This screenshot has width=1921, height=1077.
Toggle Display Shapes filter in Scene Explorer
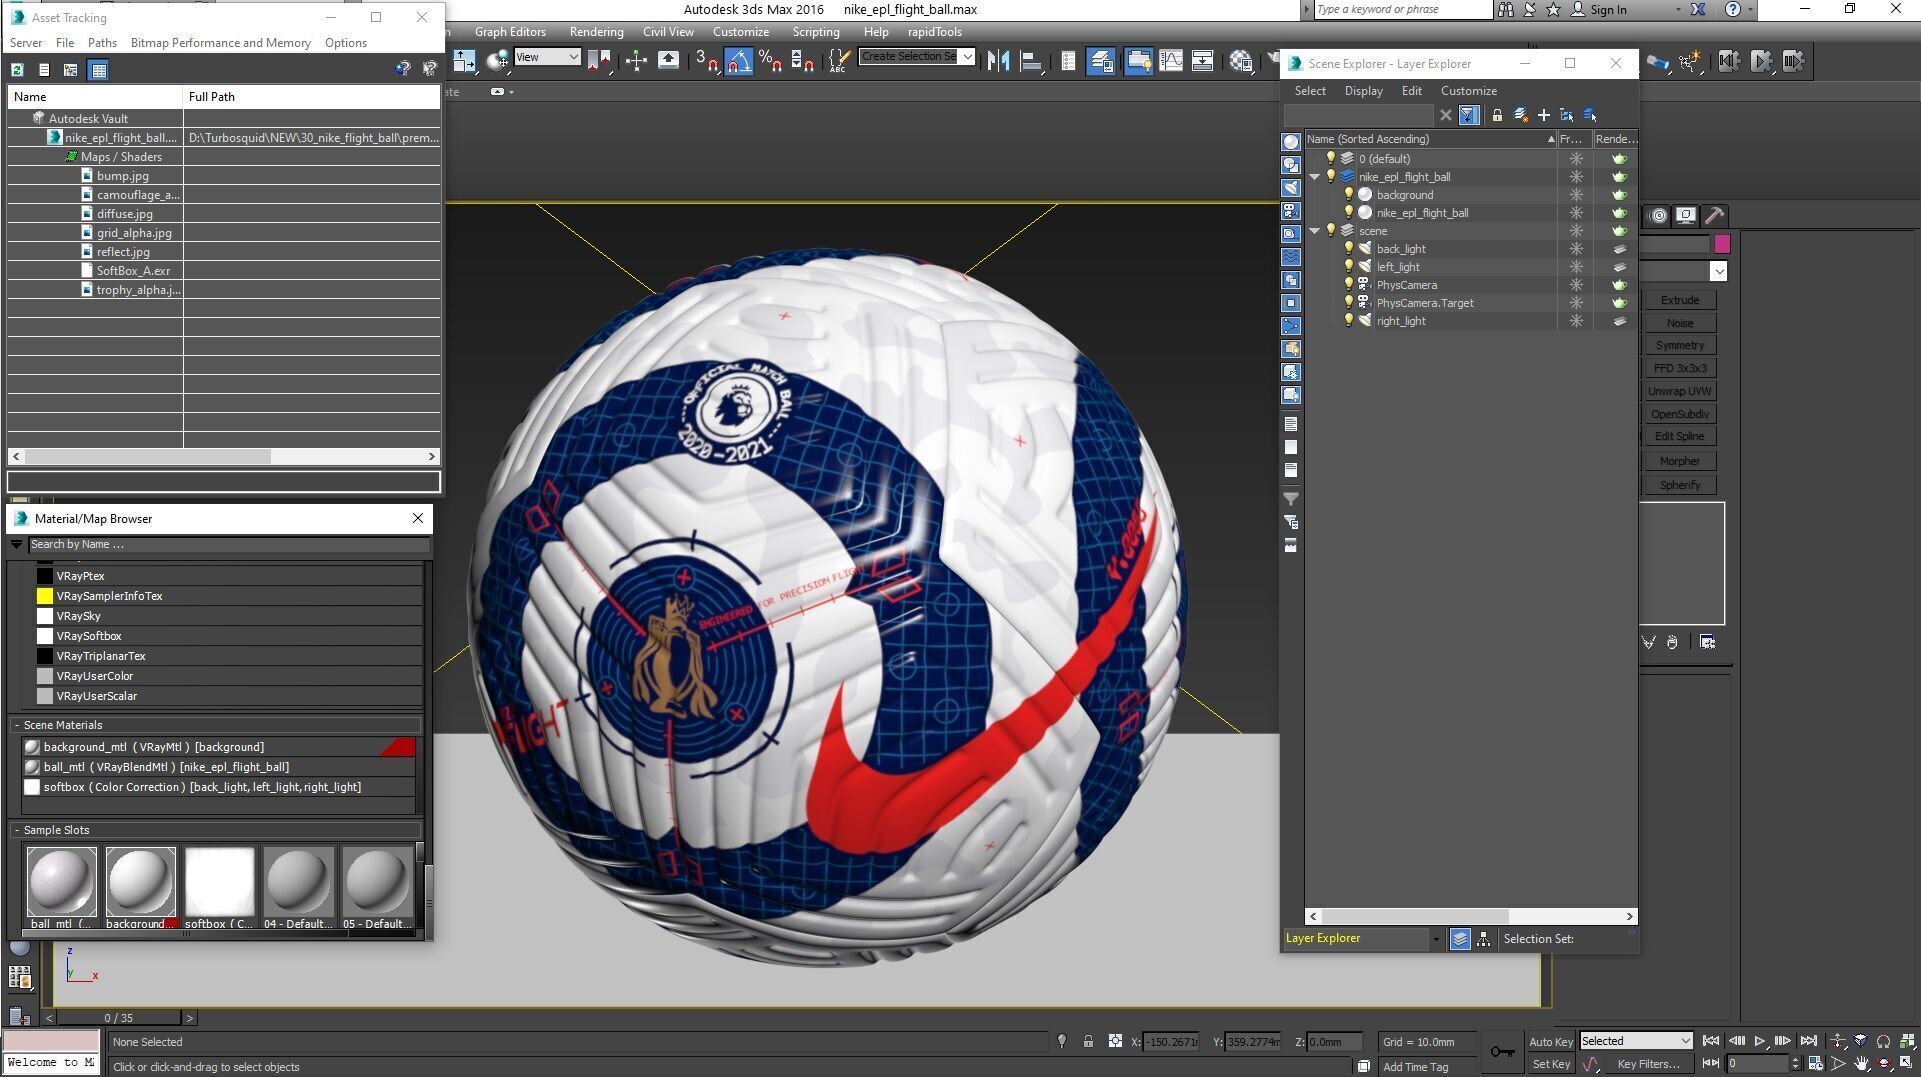click(x=1291, y=165)
